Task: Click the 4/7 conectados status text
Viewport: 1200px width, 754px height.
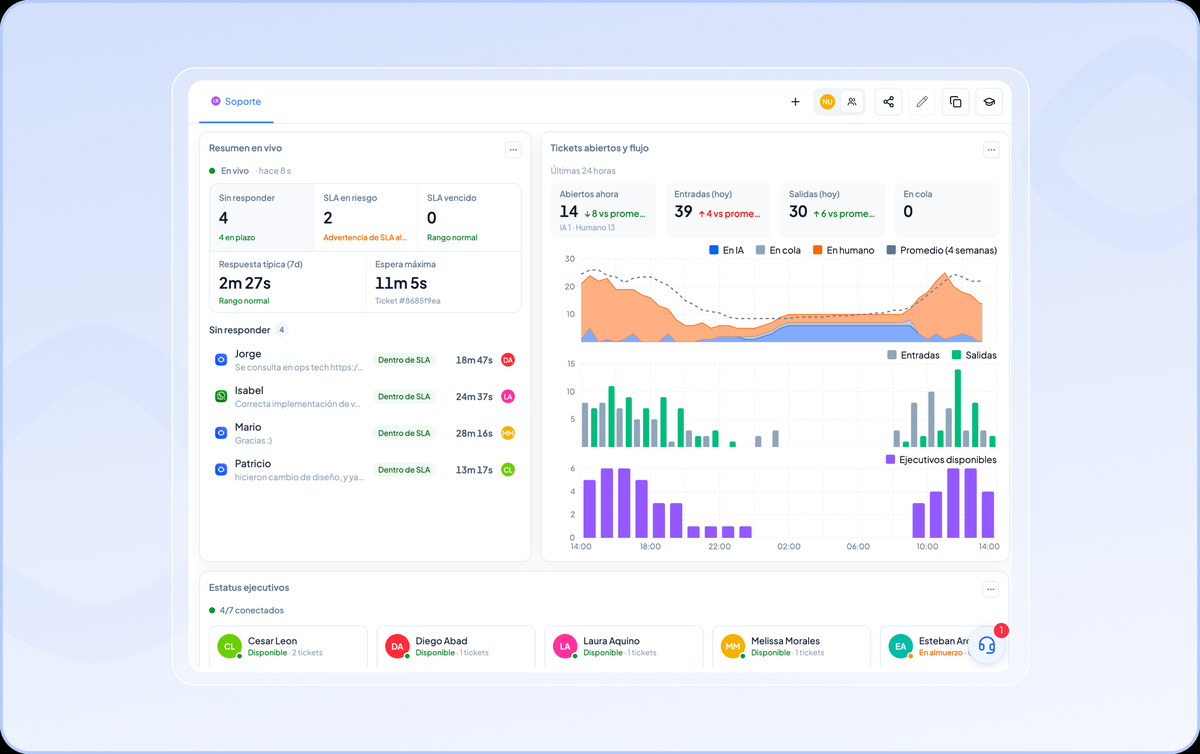Action: [252, 610]
